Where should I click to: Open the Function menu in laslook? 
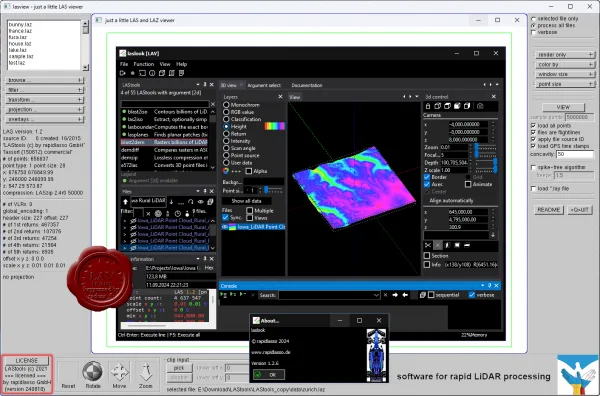pyautogui.click(x=143, y=64)
